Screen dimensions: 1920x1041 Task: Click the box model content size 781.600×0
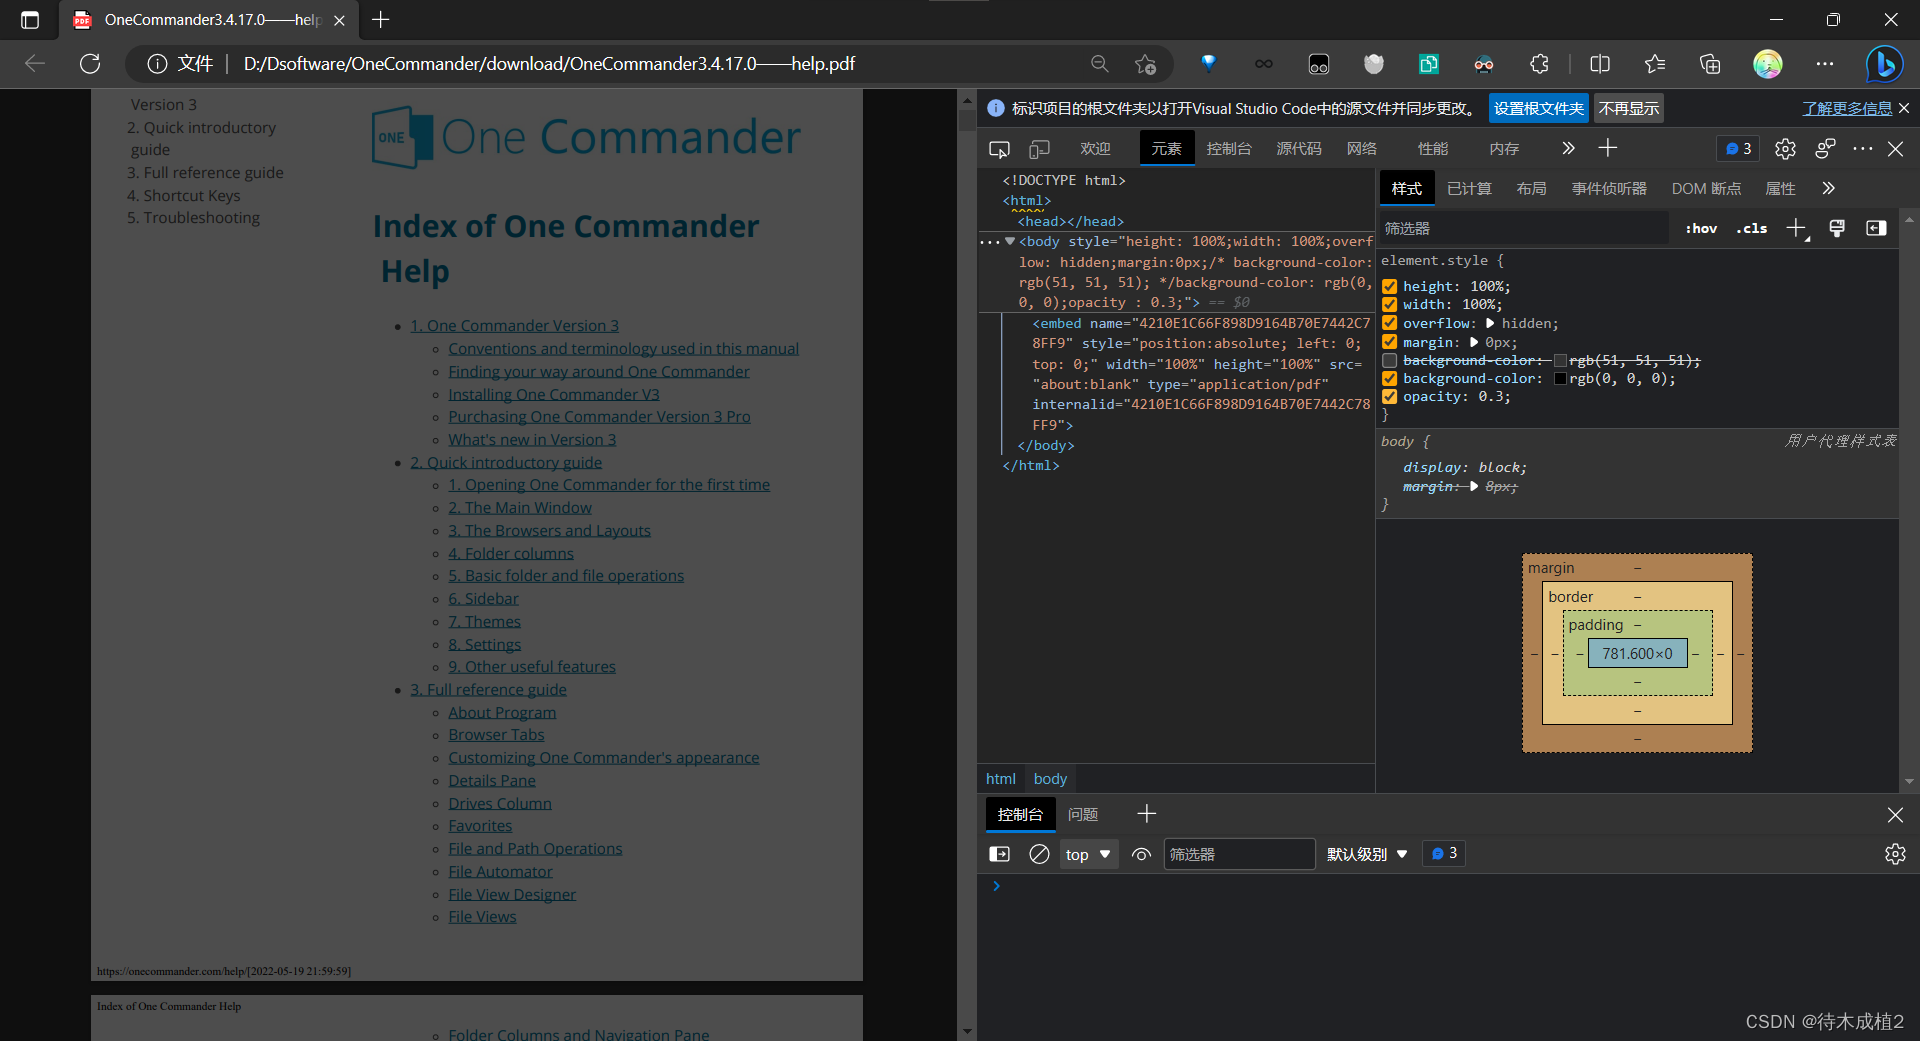pos(1637,653)
